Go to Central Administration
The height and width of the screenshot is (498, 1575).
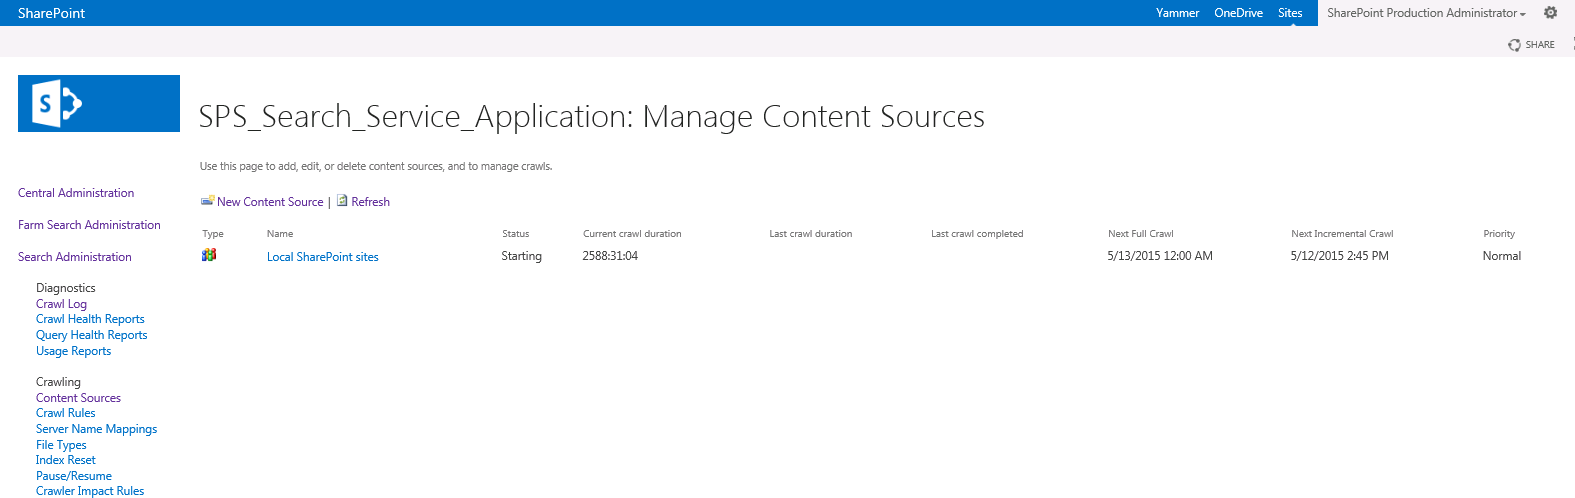point(76,193)
